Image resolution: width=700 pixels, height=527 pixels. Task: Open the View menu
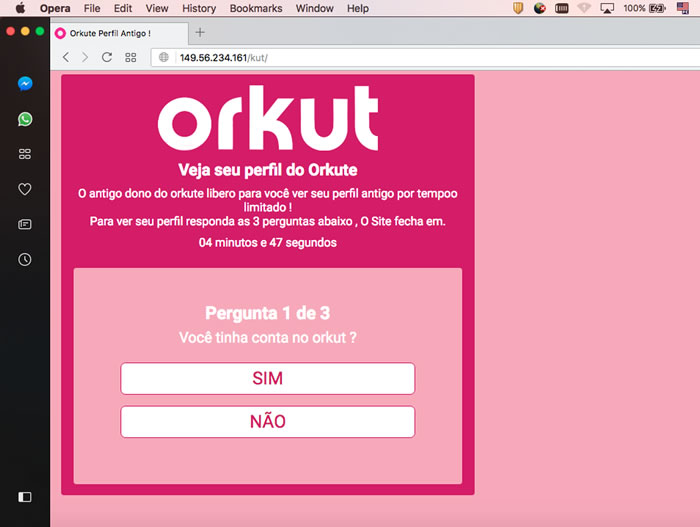(157, 8)
